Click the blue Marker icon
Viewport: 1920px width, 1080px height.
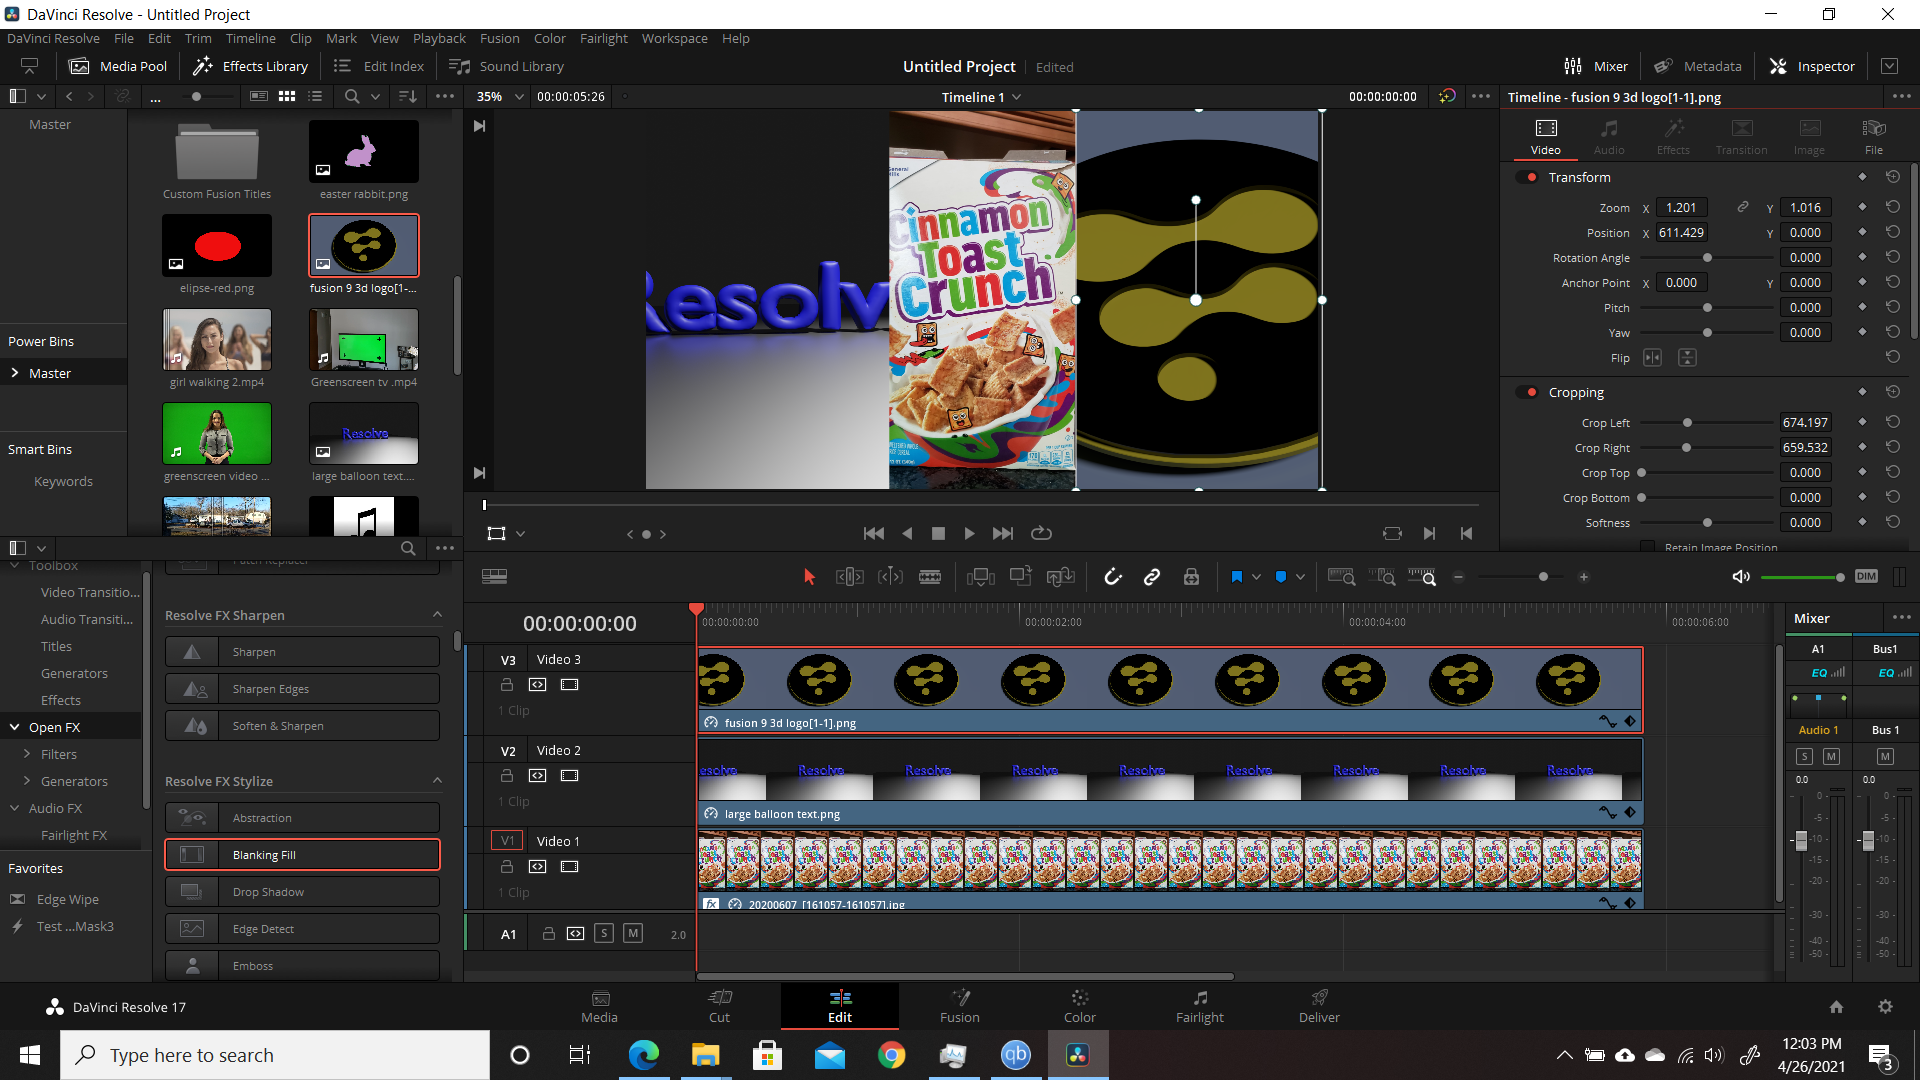(x=1281, y=577)
